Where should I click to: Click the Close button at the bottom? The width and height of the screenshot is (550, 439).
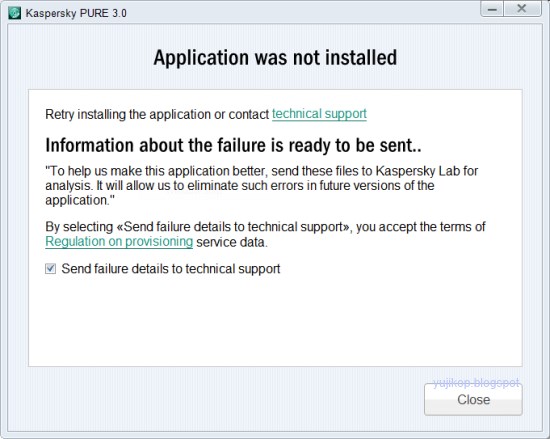point(473,399)
